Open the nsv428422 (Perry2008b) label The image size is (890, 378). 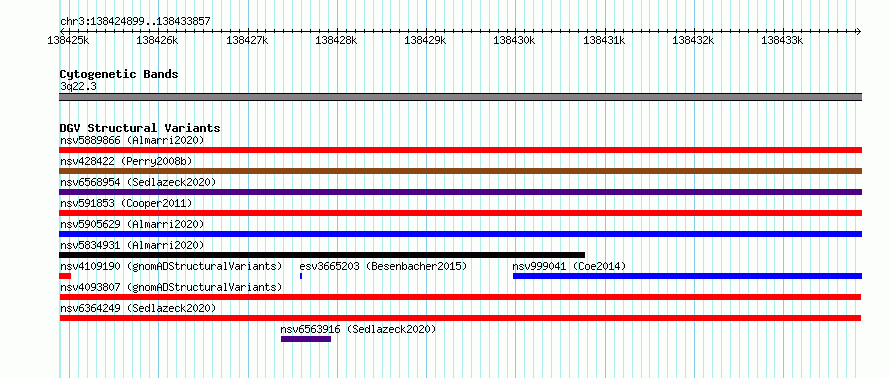(x=126, y=161)
